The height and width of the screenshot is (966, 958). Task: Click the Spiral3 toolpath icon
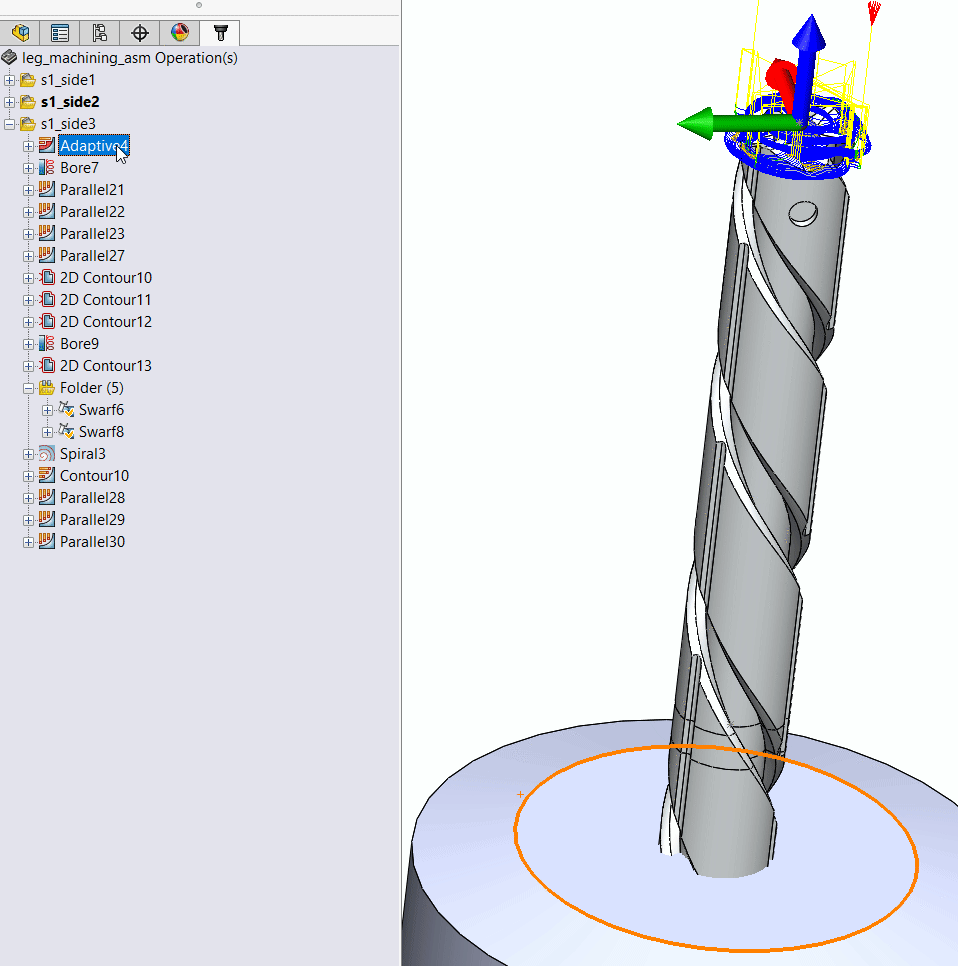pyautogui.click(x=46, y=454)
